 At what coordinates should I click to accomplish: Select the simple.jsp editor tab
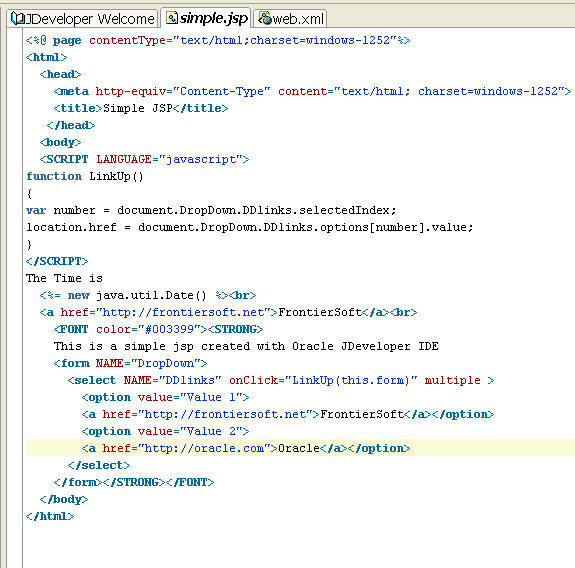[x=206, y=18]
